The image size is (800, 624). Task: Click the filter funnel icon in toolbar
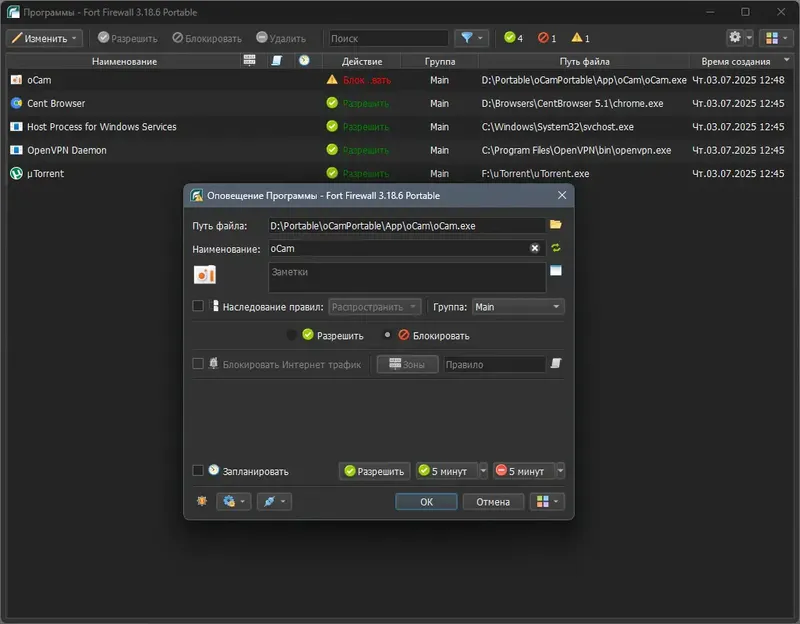click(466, 38)
